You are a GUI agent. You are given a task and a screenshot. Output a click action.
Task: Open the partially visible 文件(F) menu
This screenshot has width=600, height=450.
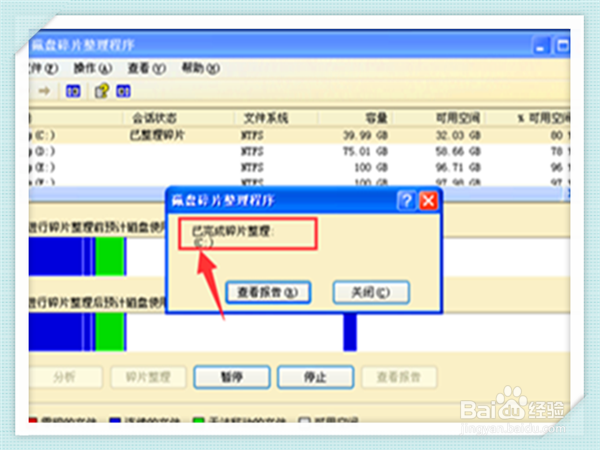[x=43, y=68]
